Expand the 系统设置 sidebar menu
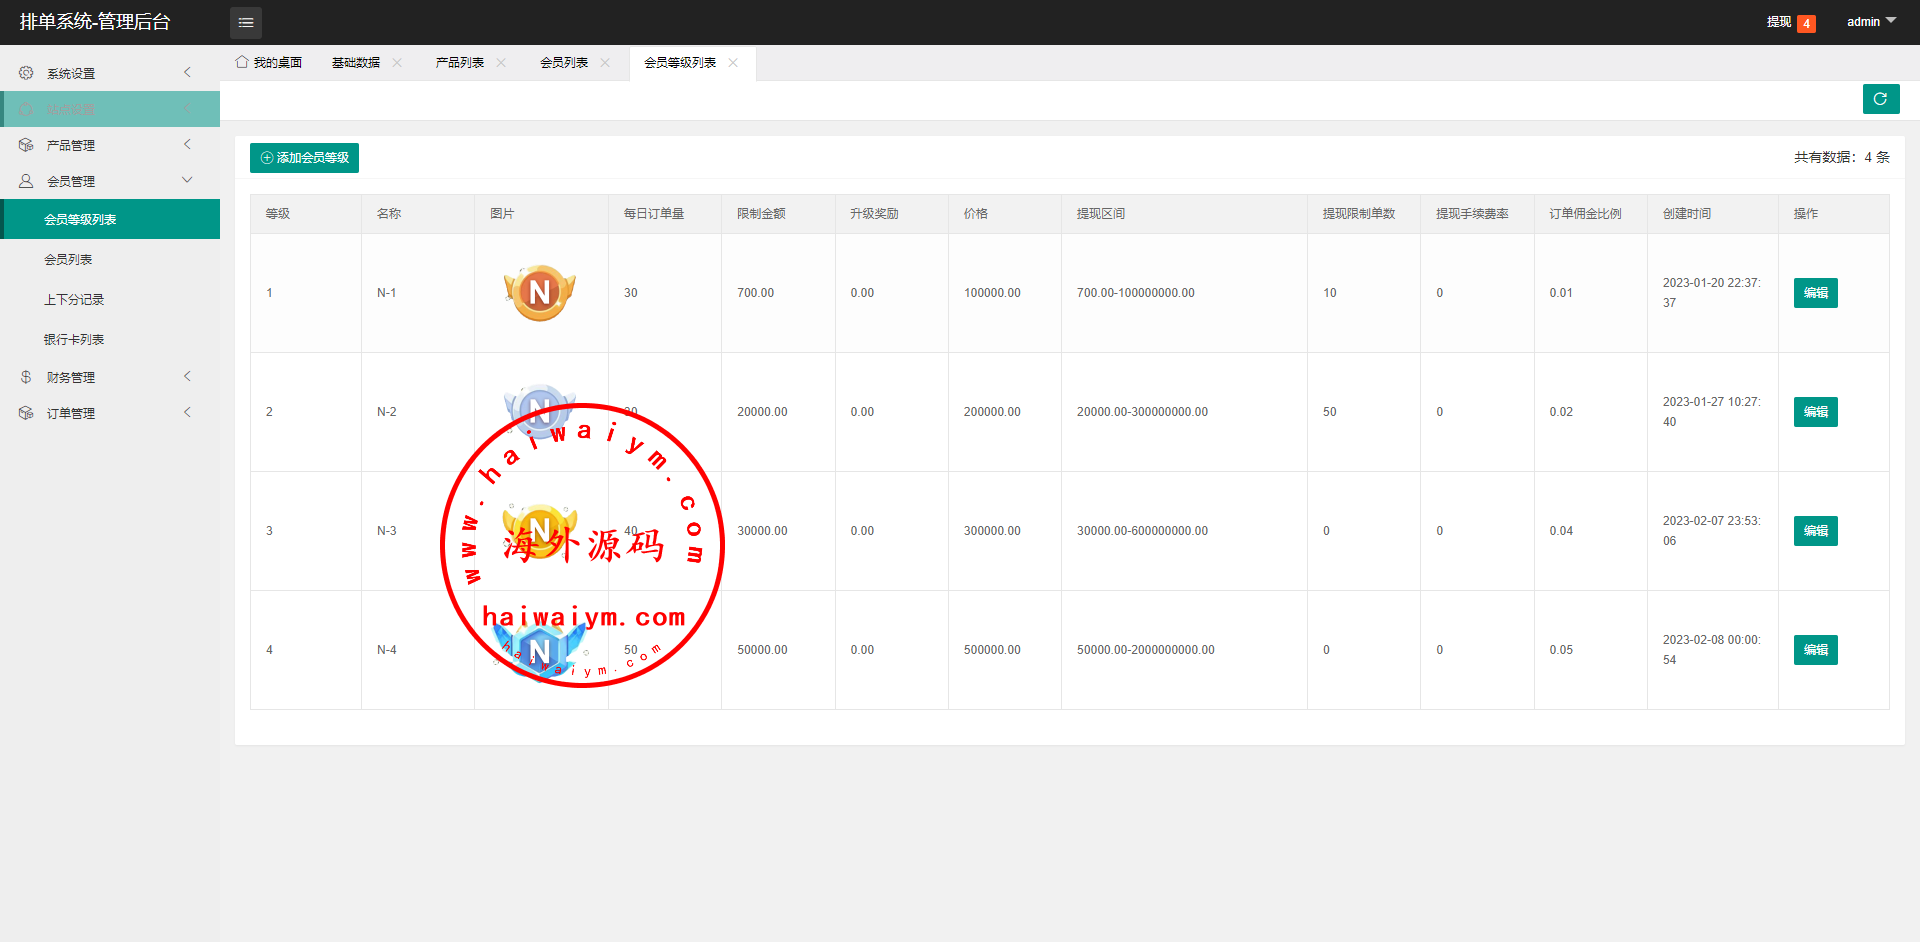 coord(110,73)
